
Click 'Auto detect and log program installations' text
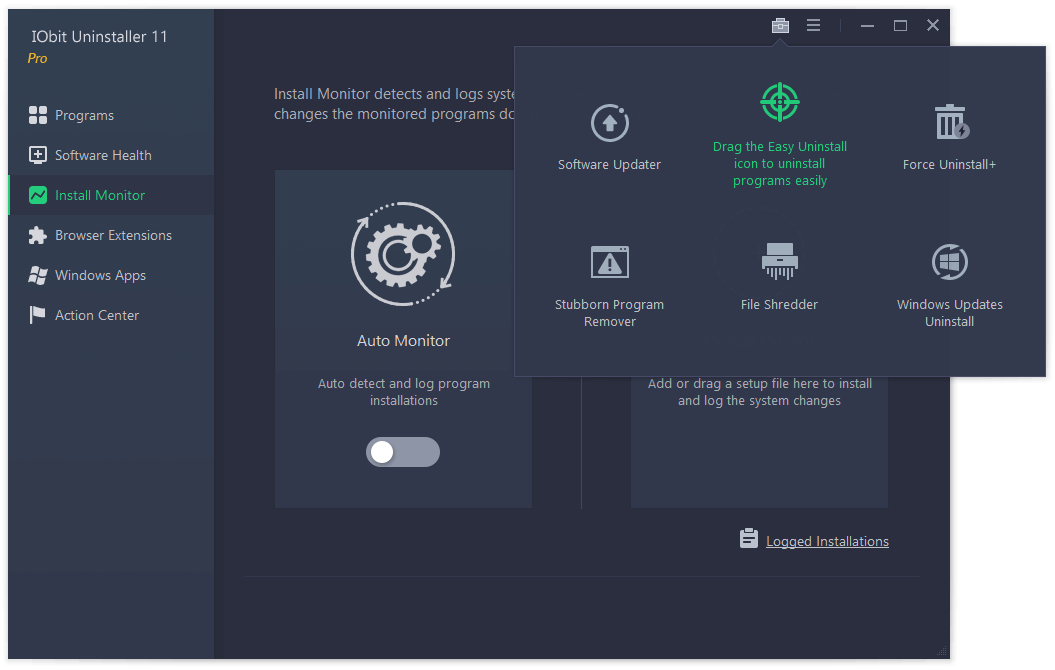(404, 392)
